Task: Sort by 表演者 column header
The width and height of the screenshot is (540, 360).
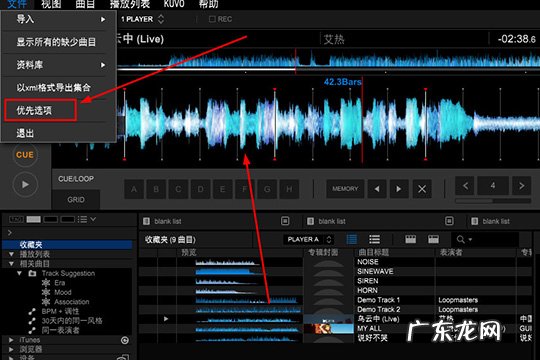Action: click(x=451, y=253)
